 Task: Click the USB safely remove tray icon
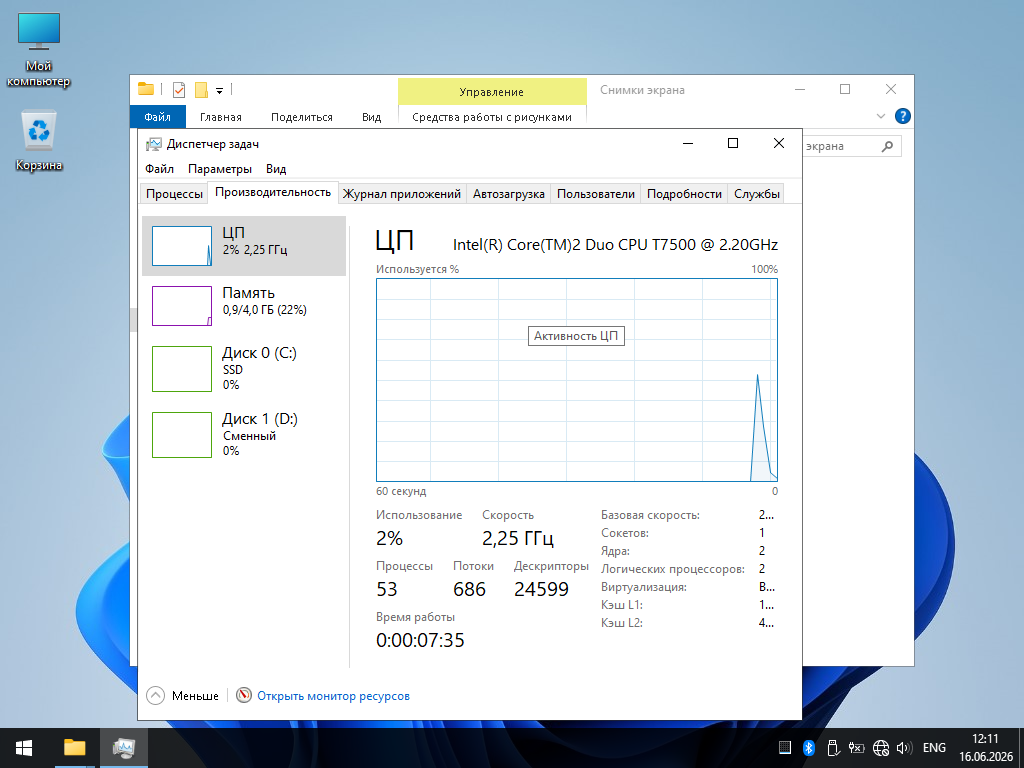[832, 748]
